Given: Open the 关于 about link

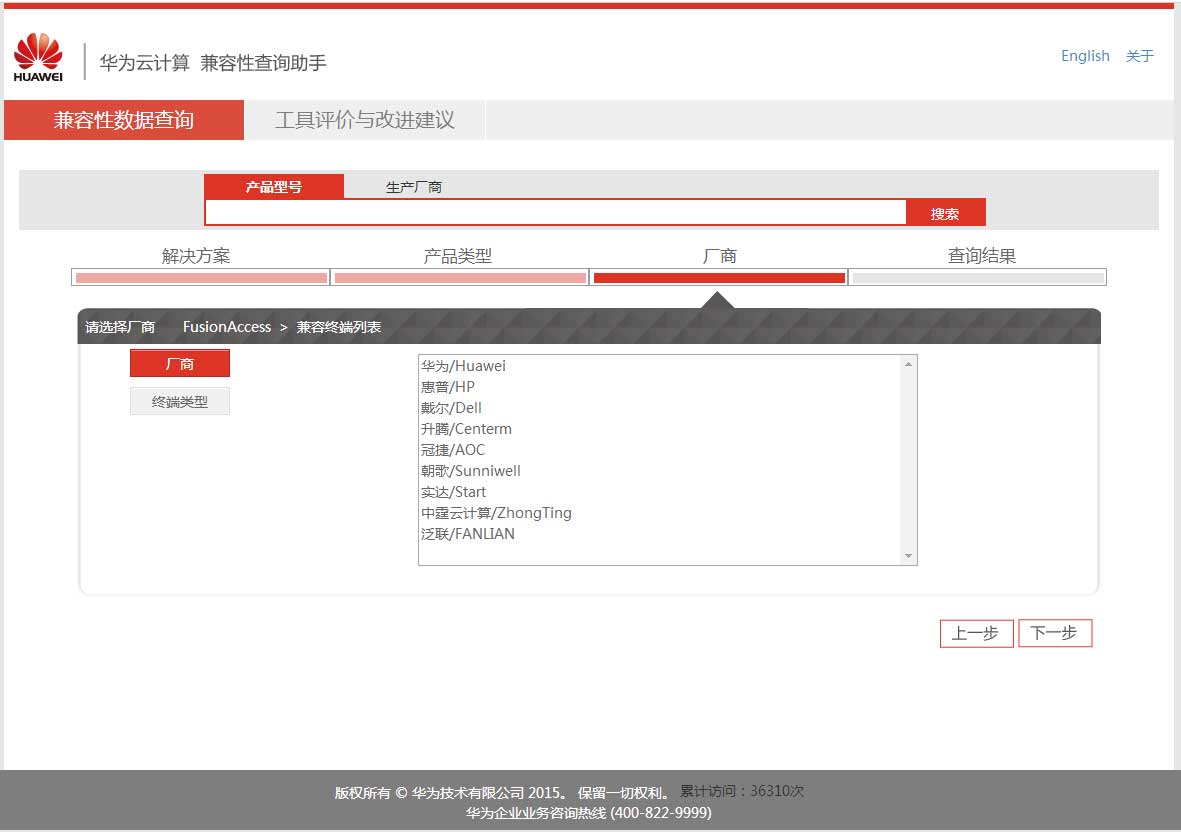Looking at the screenshot, I should coord(1140,56).
